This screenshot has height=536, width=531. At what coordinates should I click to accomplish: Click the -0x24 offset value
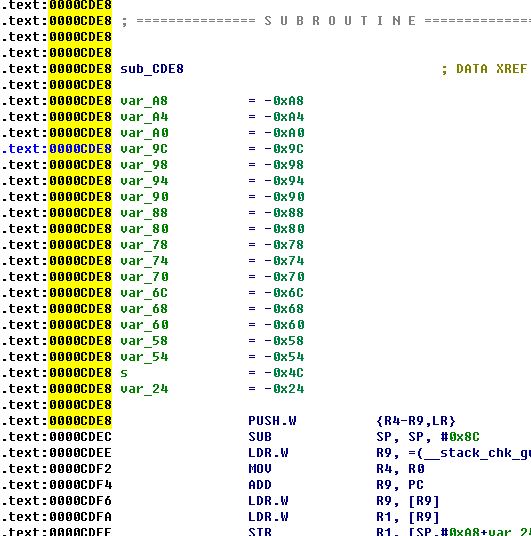[x=284, y=389]
